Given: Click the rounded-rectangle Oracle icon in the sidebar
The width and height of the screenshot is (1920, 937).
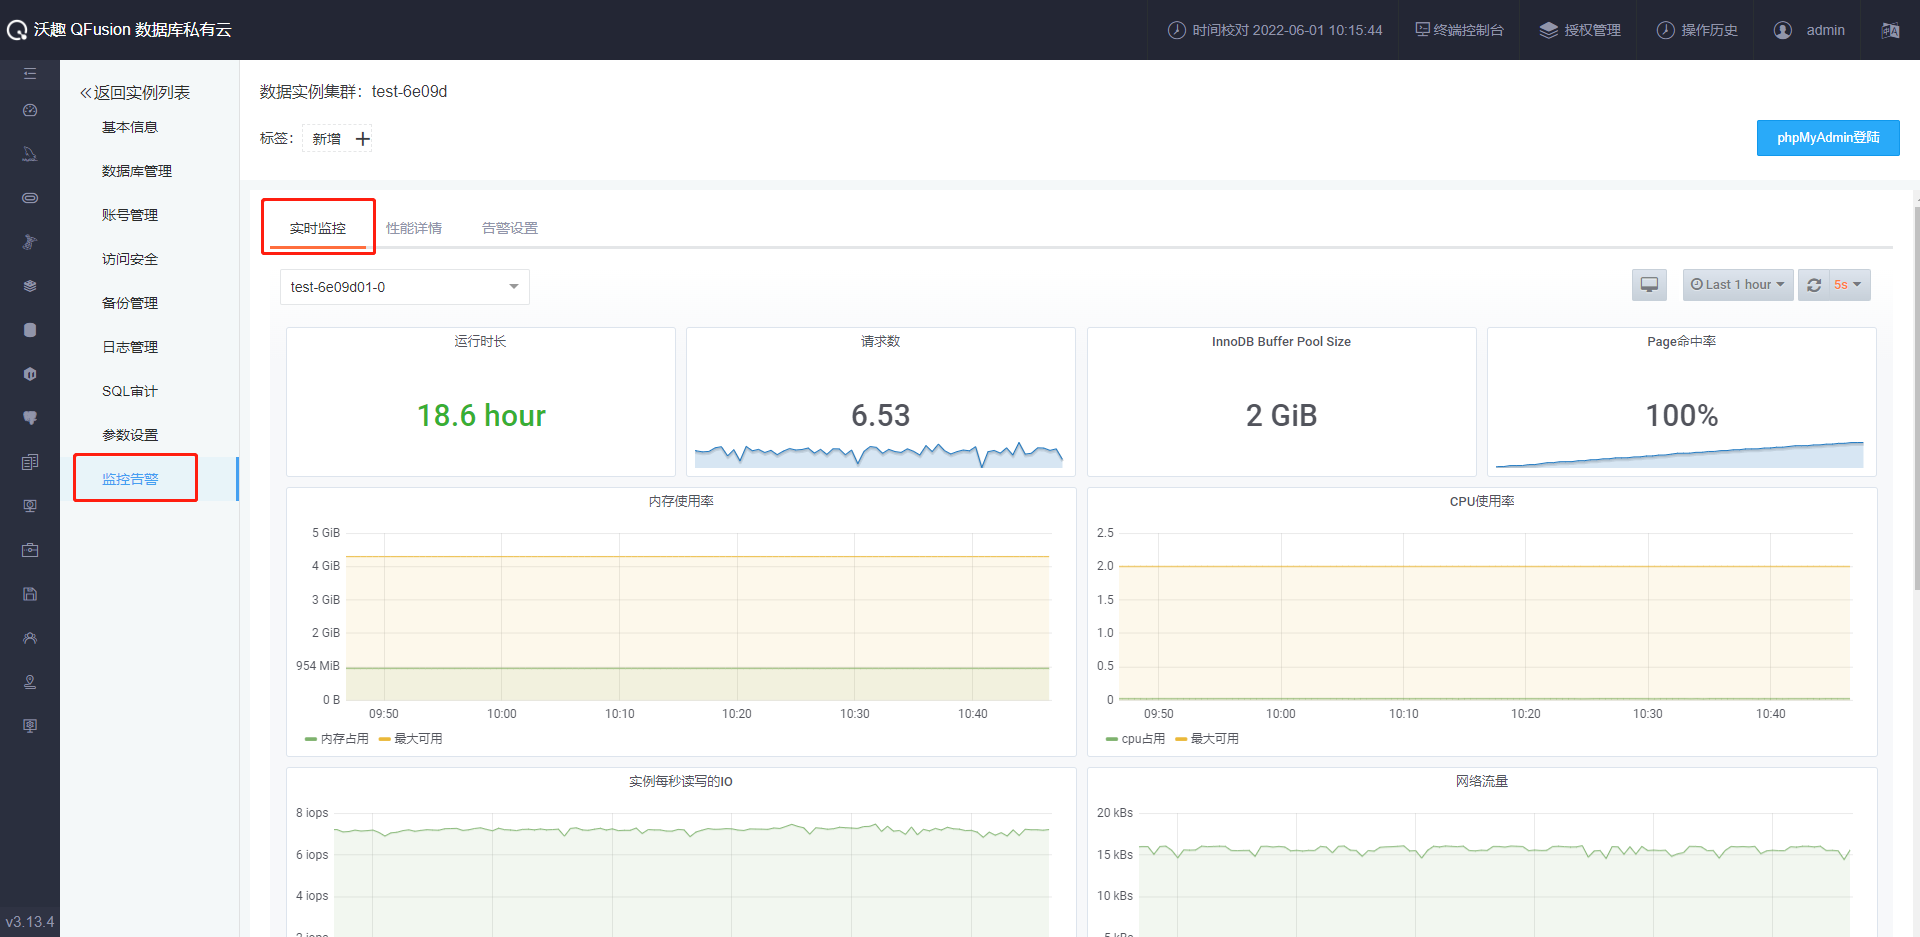Looking at the screenshot, I should click(30, 198).
